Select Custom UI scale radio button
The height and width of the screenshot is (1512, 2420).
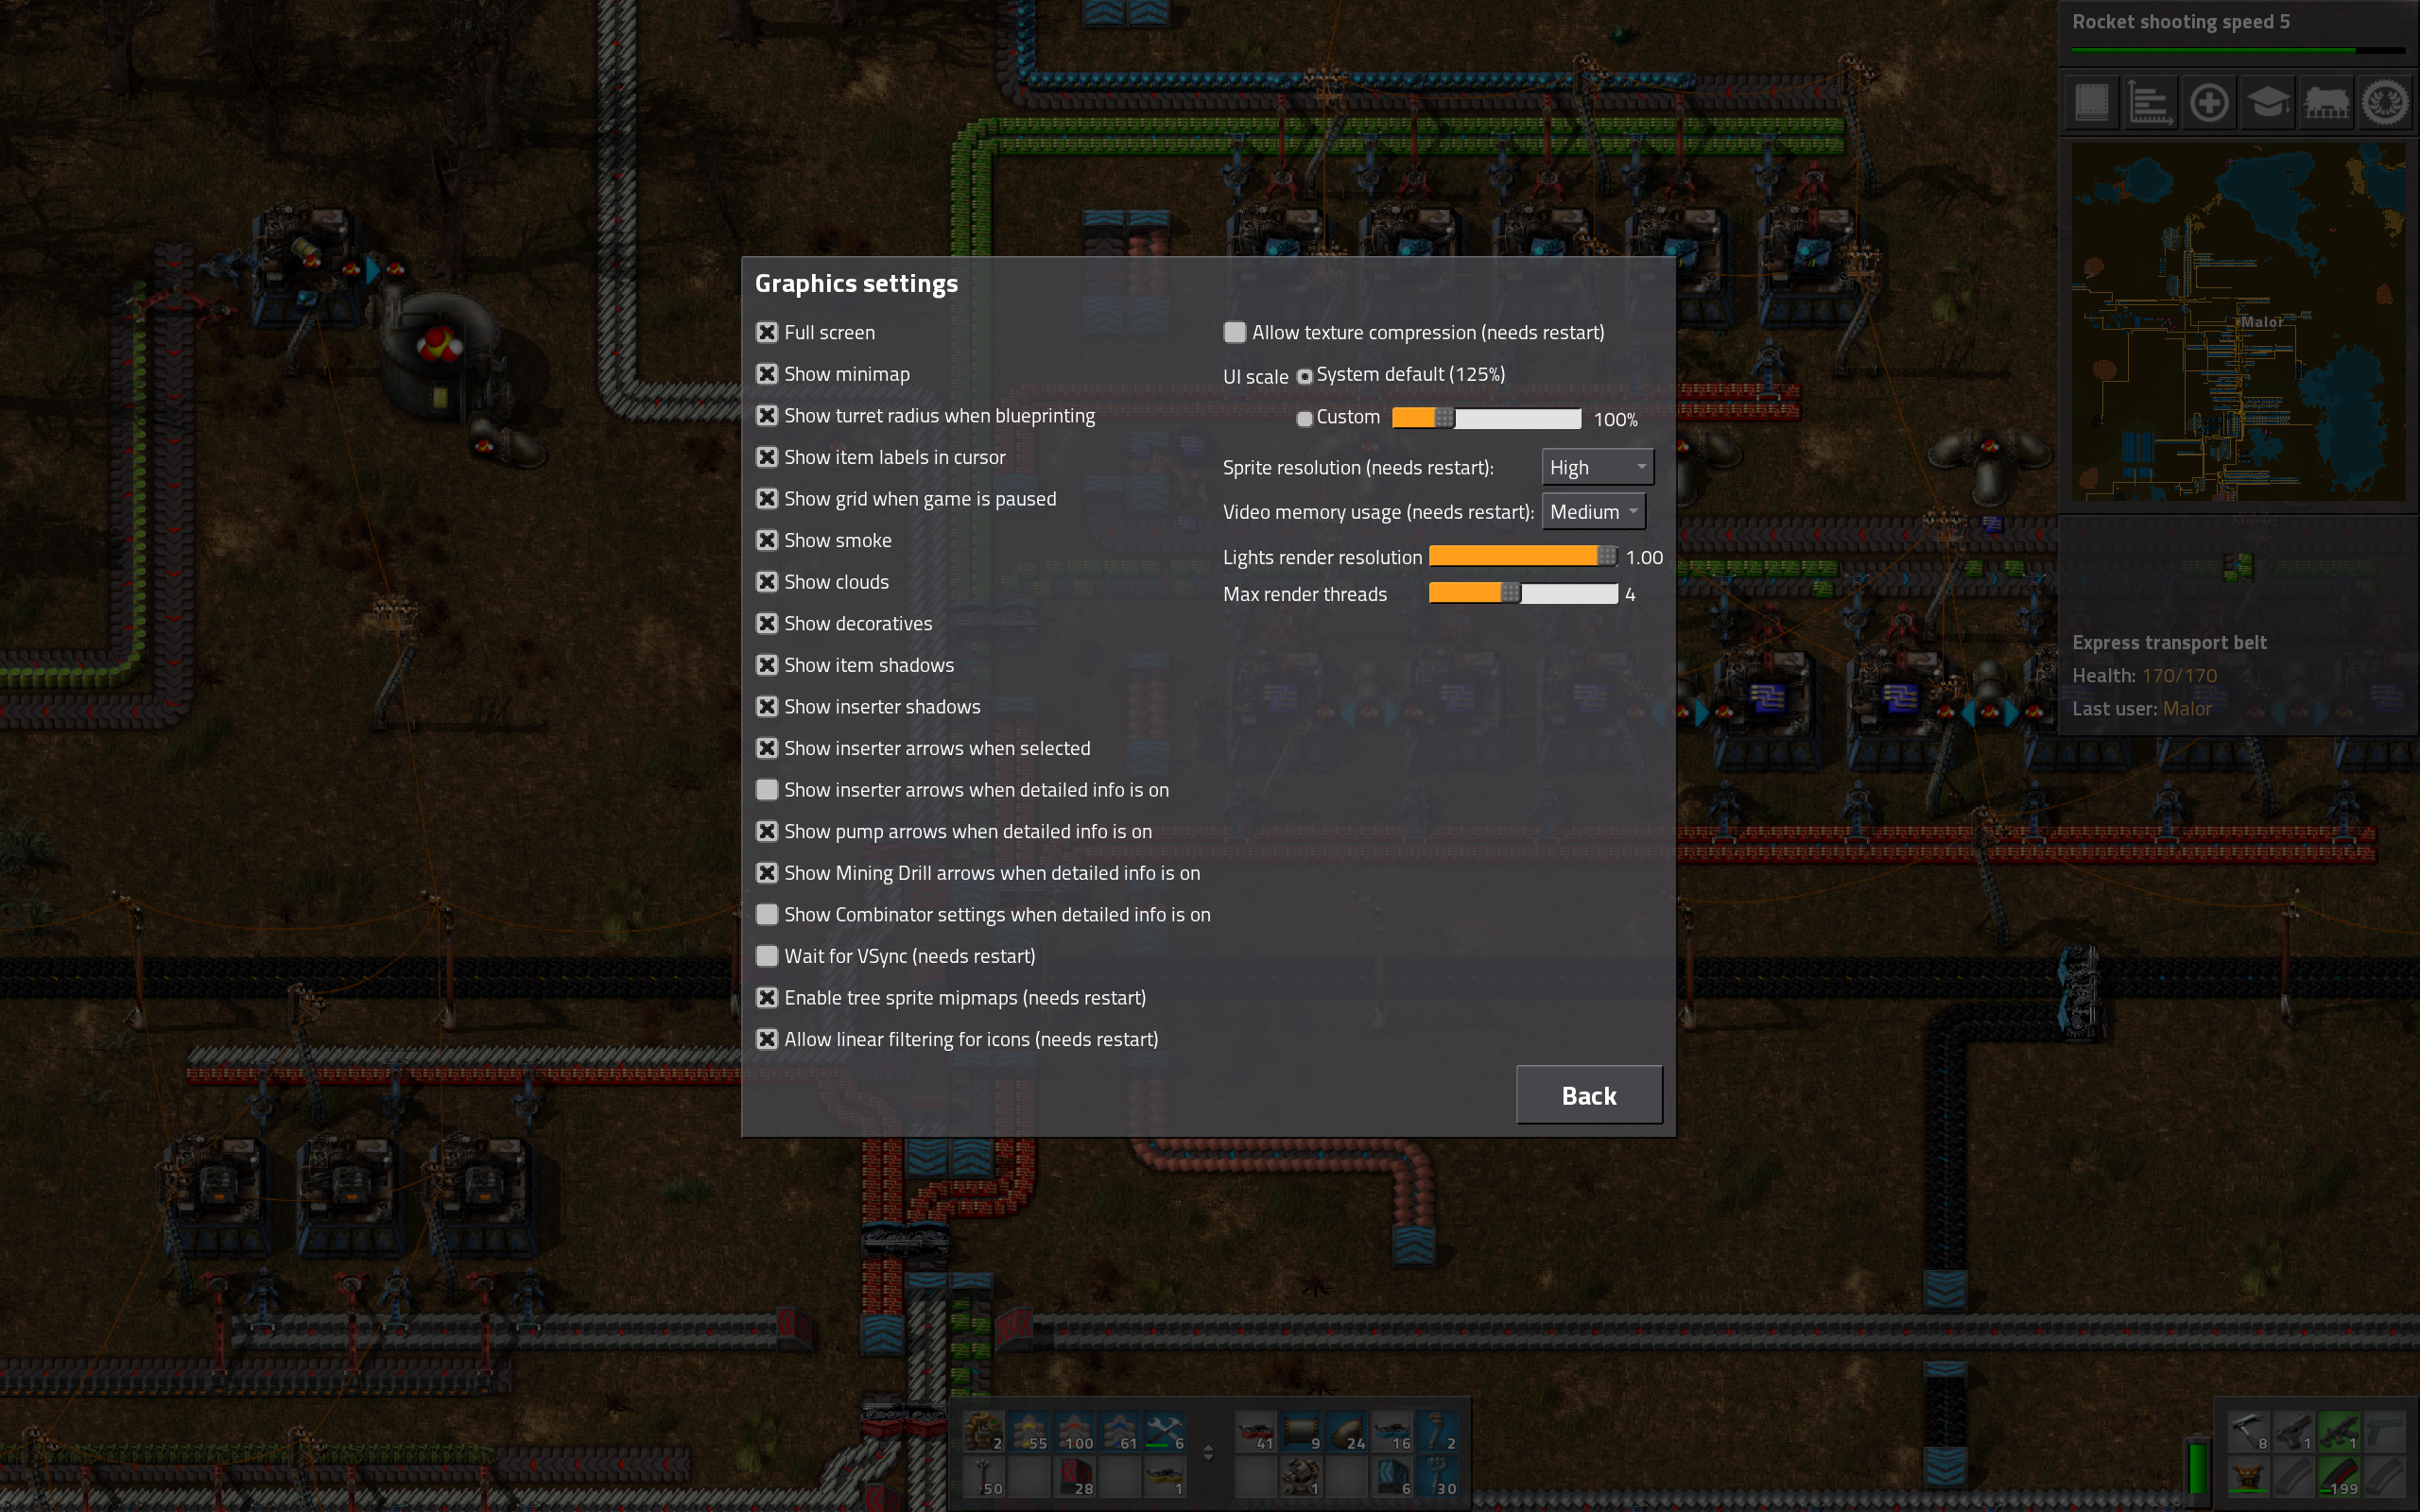pos(1305,417)
